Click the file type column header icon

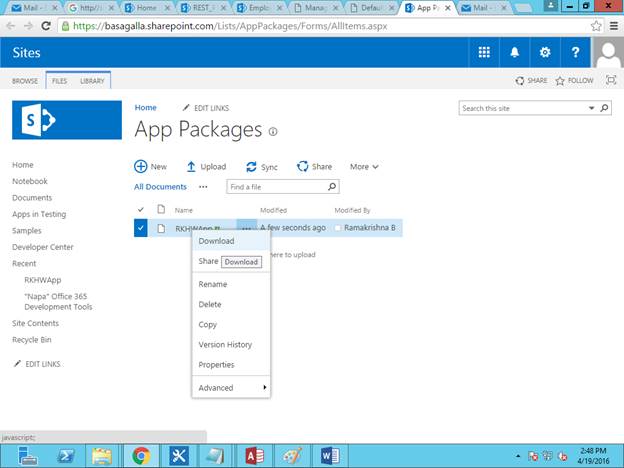[161, 209]
